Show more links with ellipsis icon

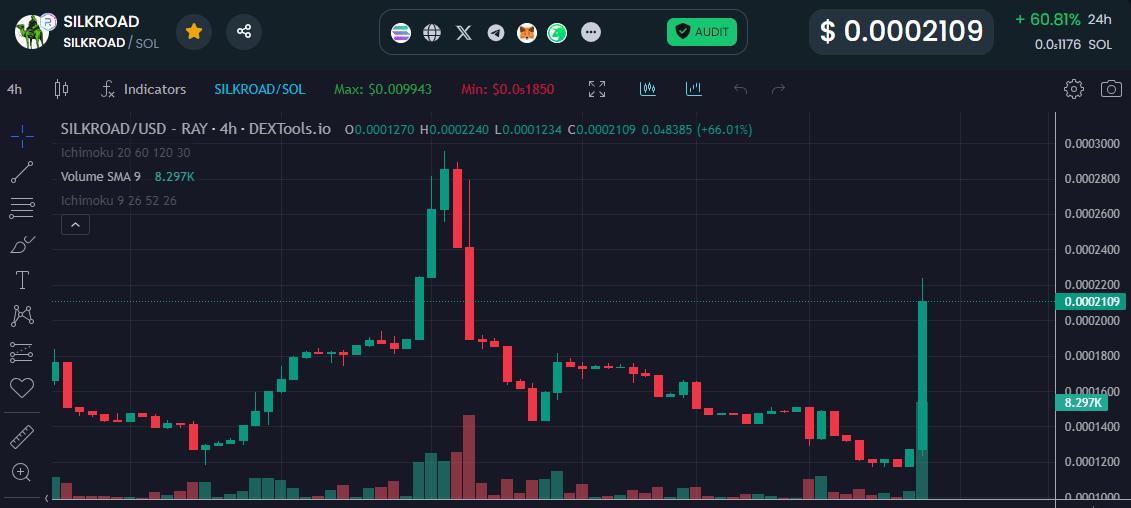(591, 32)
